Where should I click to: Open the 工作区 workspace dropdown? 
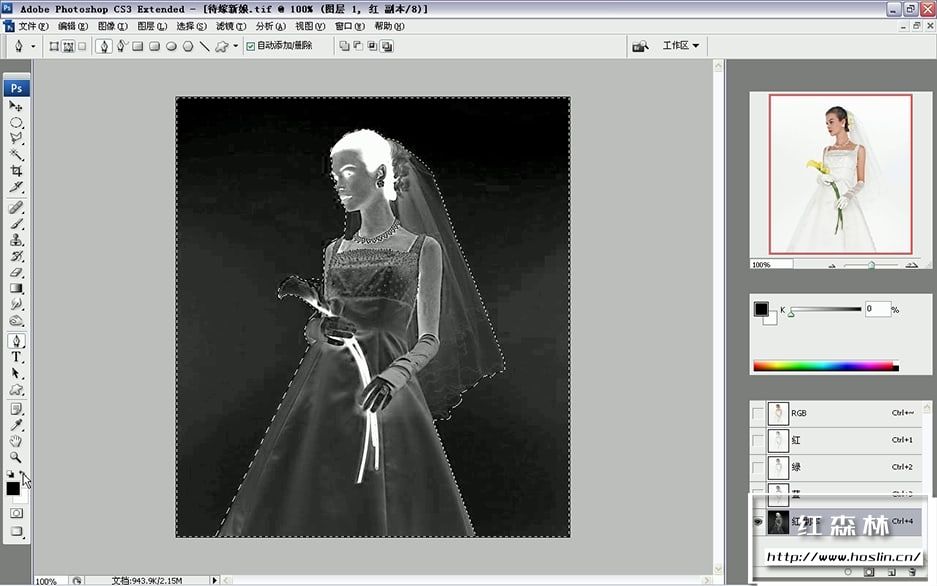click(x=681, y=45)
